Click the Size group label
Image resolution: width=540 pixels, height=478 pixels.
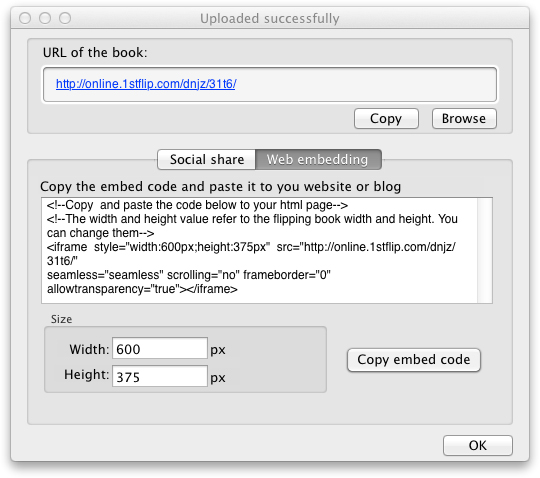click(61, 319)
